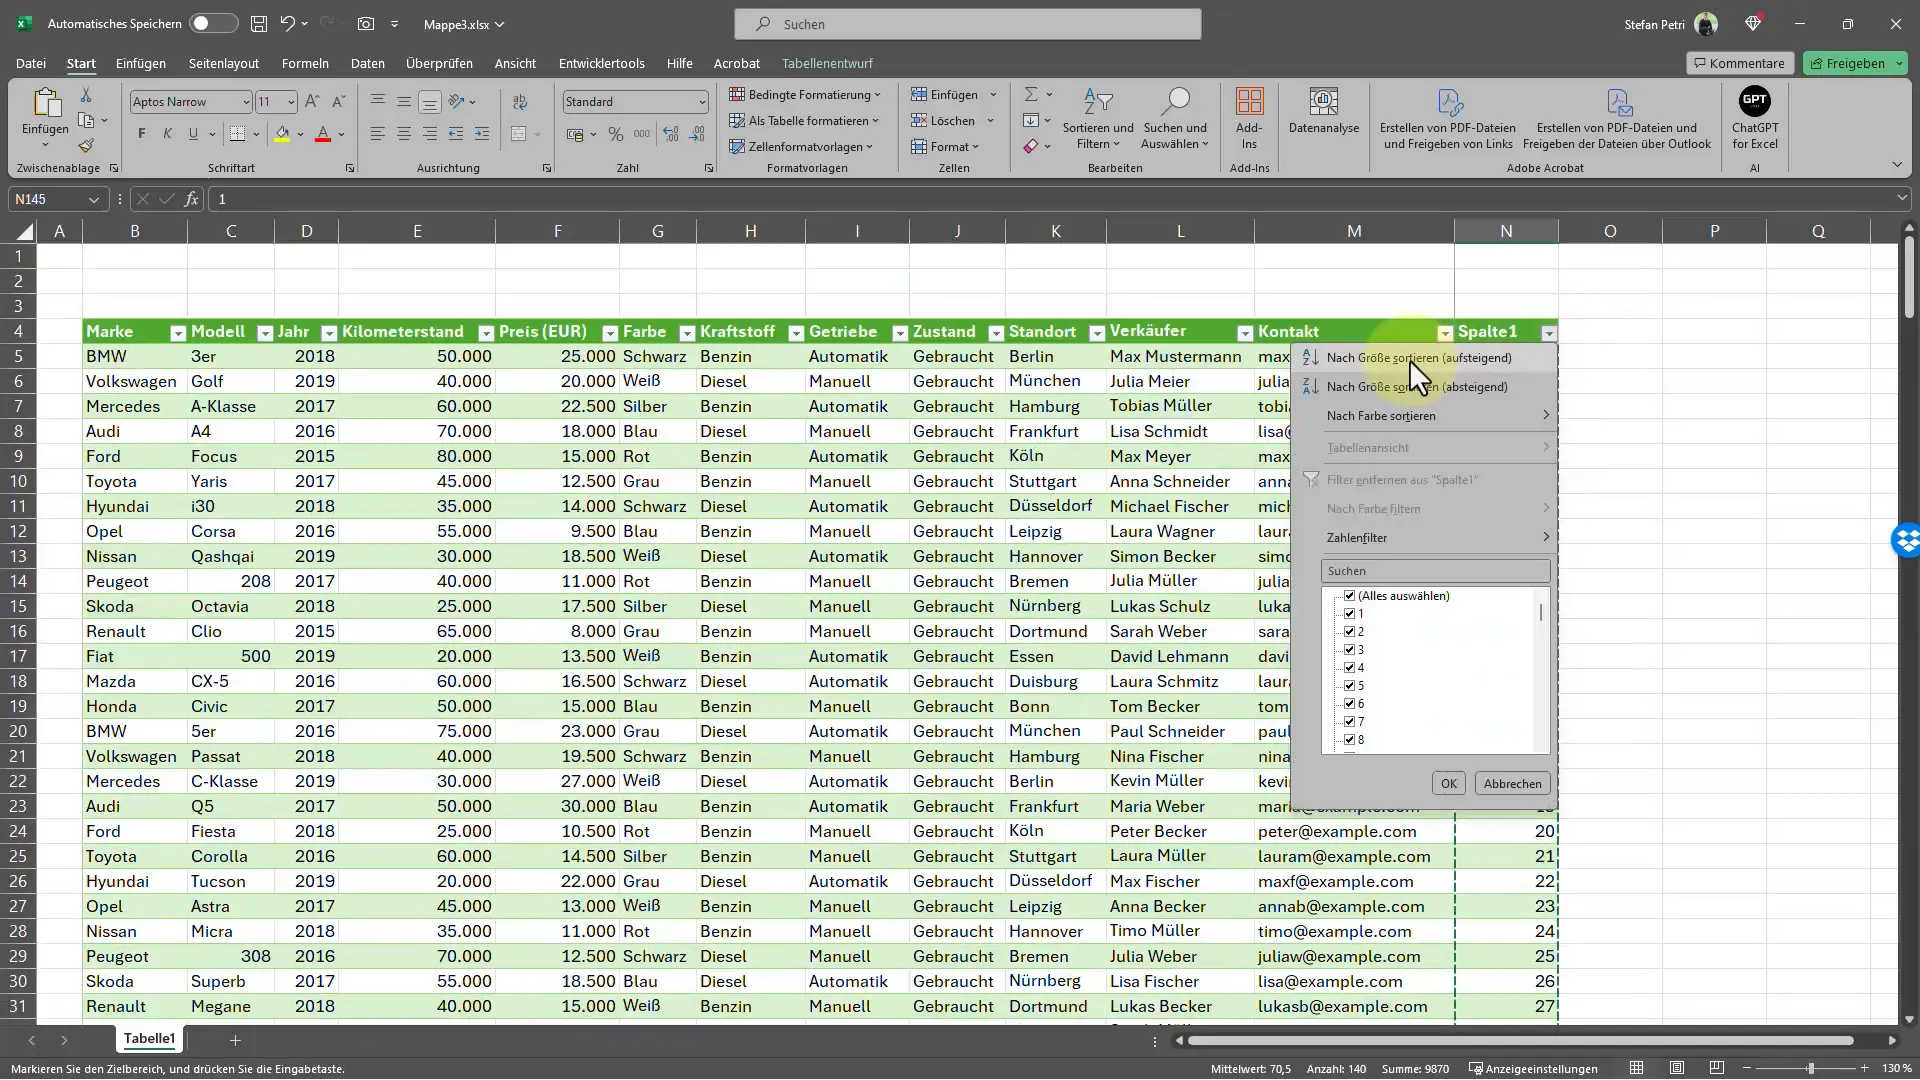Open the Einfügen ribbon tab
Image resolution: width=1920 pixels, height=1080 pixels.
tap(140, 63)
